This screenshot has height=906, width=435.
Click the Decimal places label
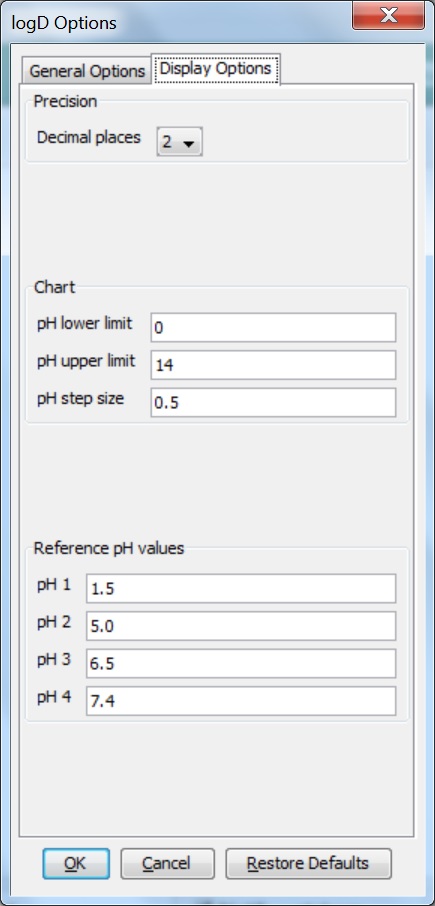coord(89,138)
